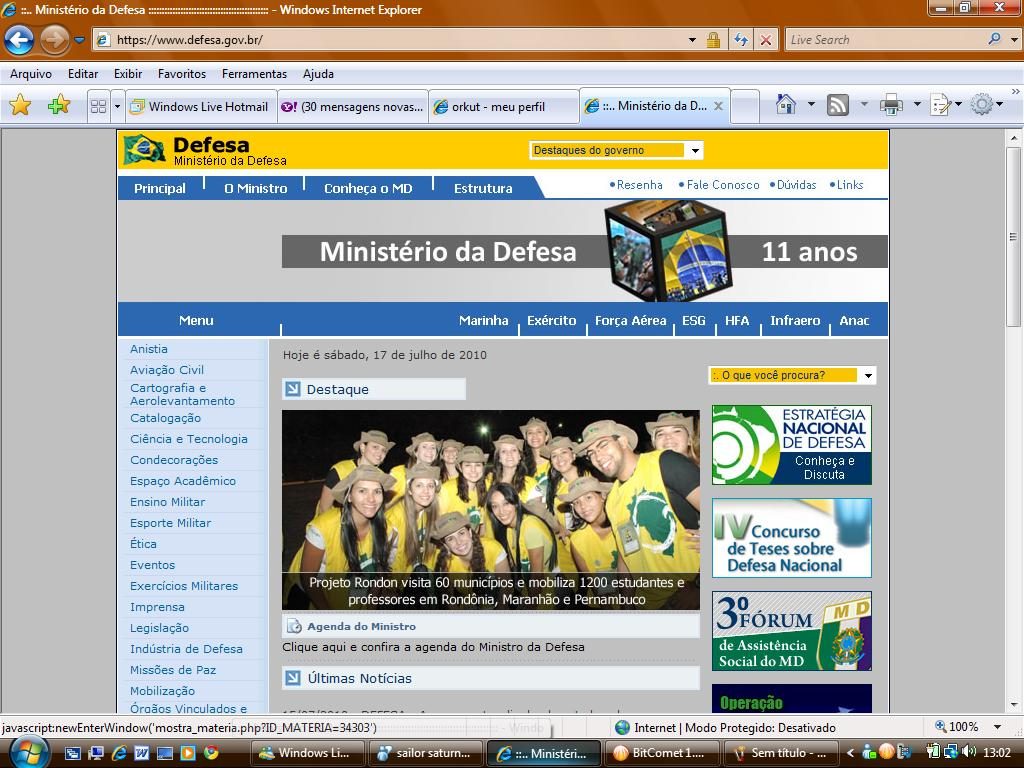Open BitComet taskbar button

pos(662,753)
